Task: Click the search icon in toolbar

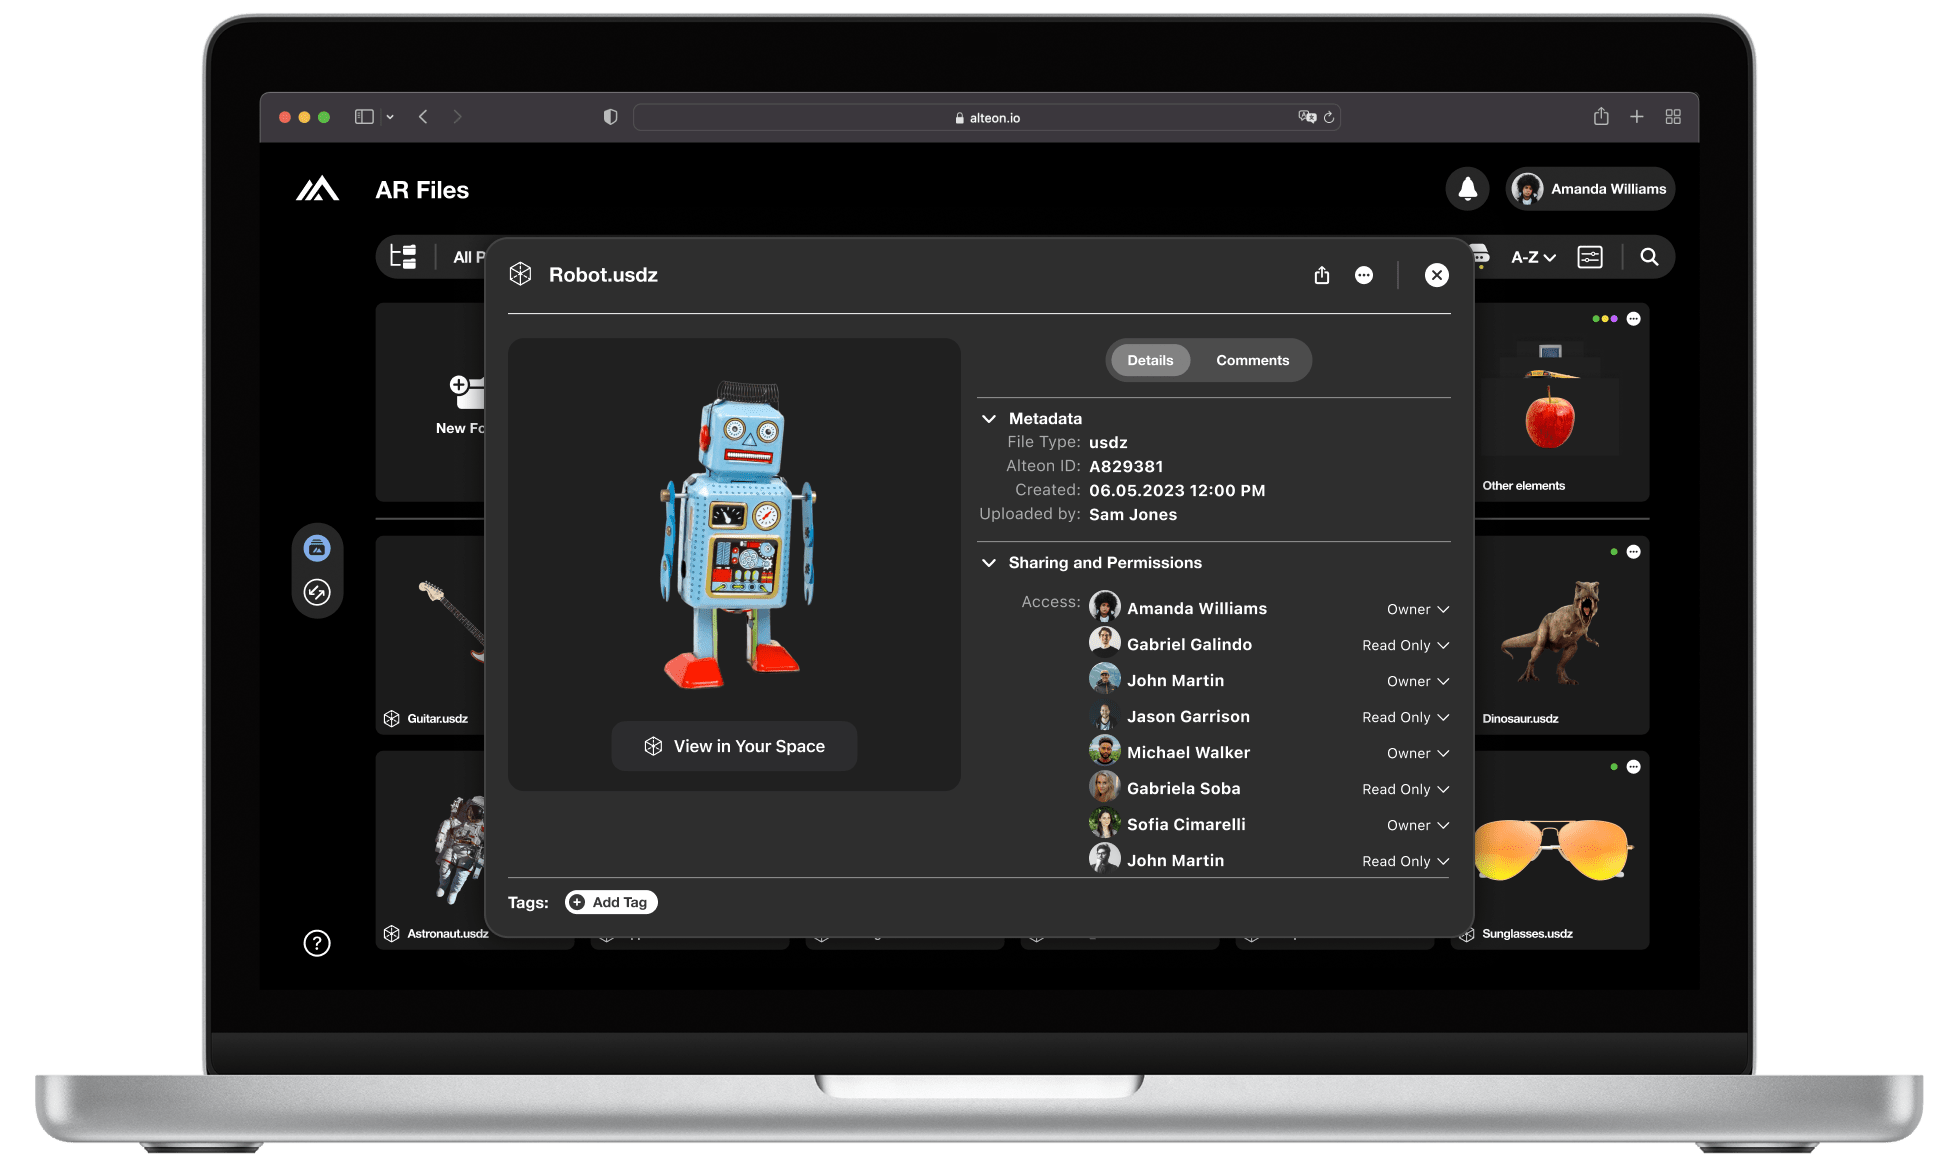Action: click(1650, 258)
